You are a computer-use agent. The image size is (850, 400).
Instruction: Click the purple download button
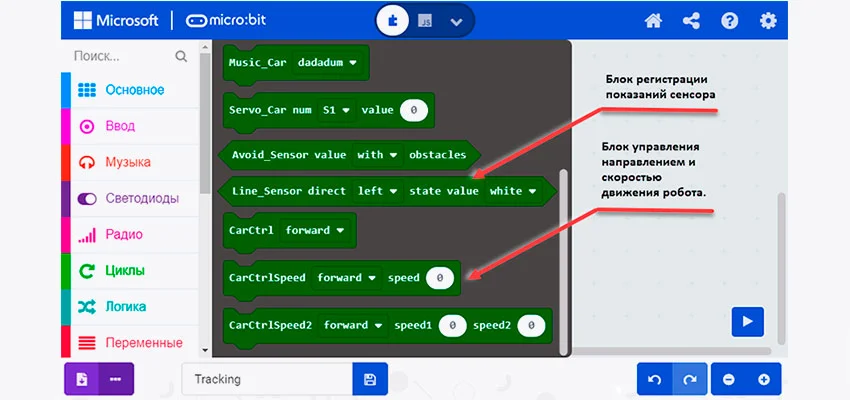pyautogui.click(x=81, y=380)
